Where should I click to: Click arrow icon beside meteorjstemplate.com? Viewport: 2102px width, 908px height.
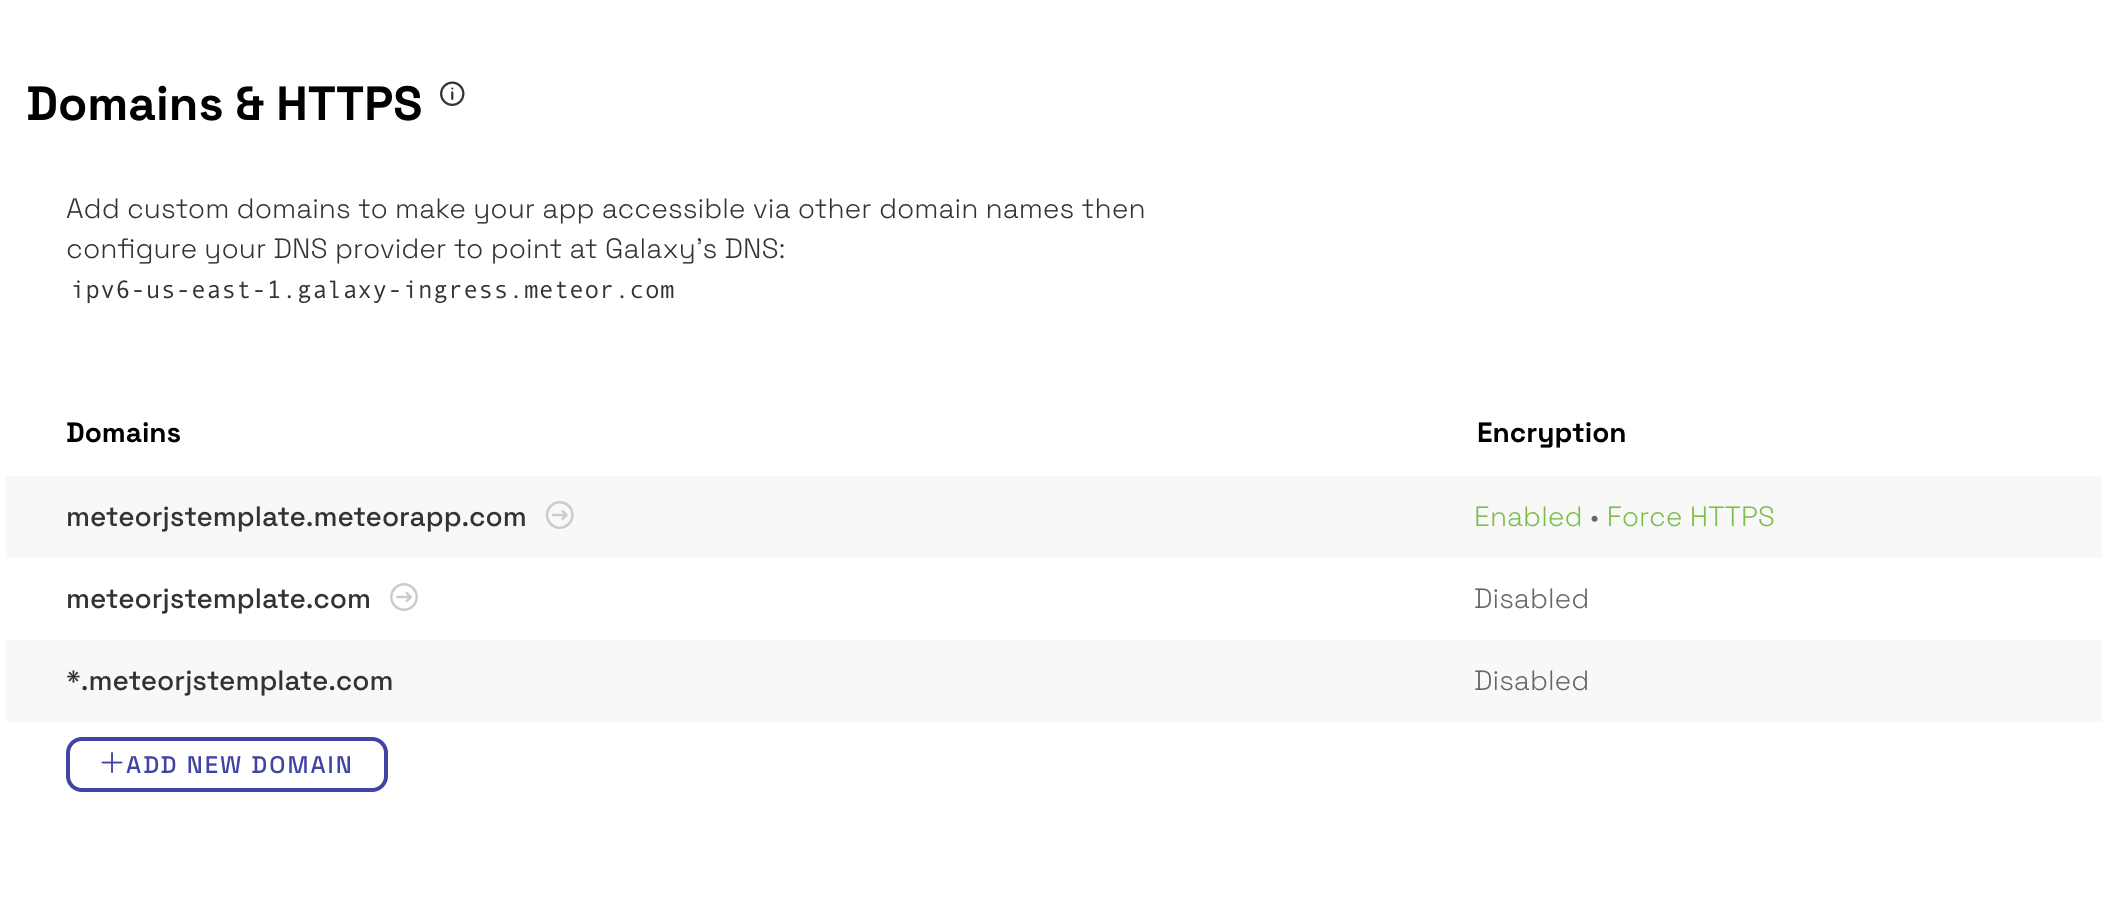[x=404, y=597]
